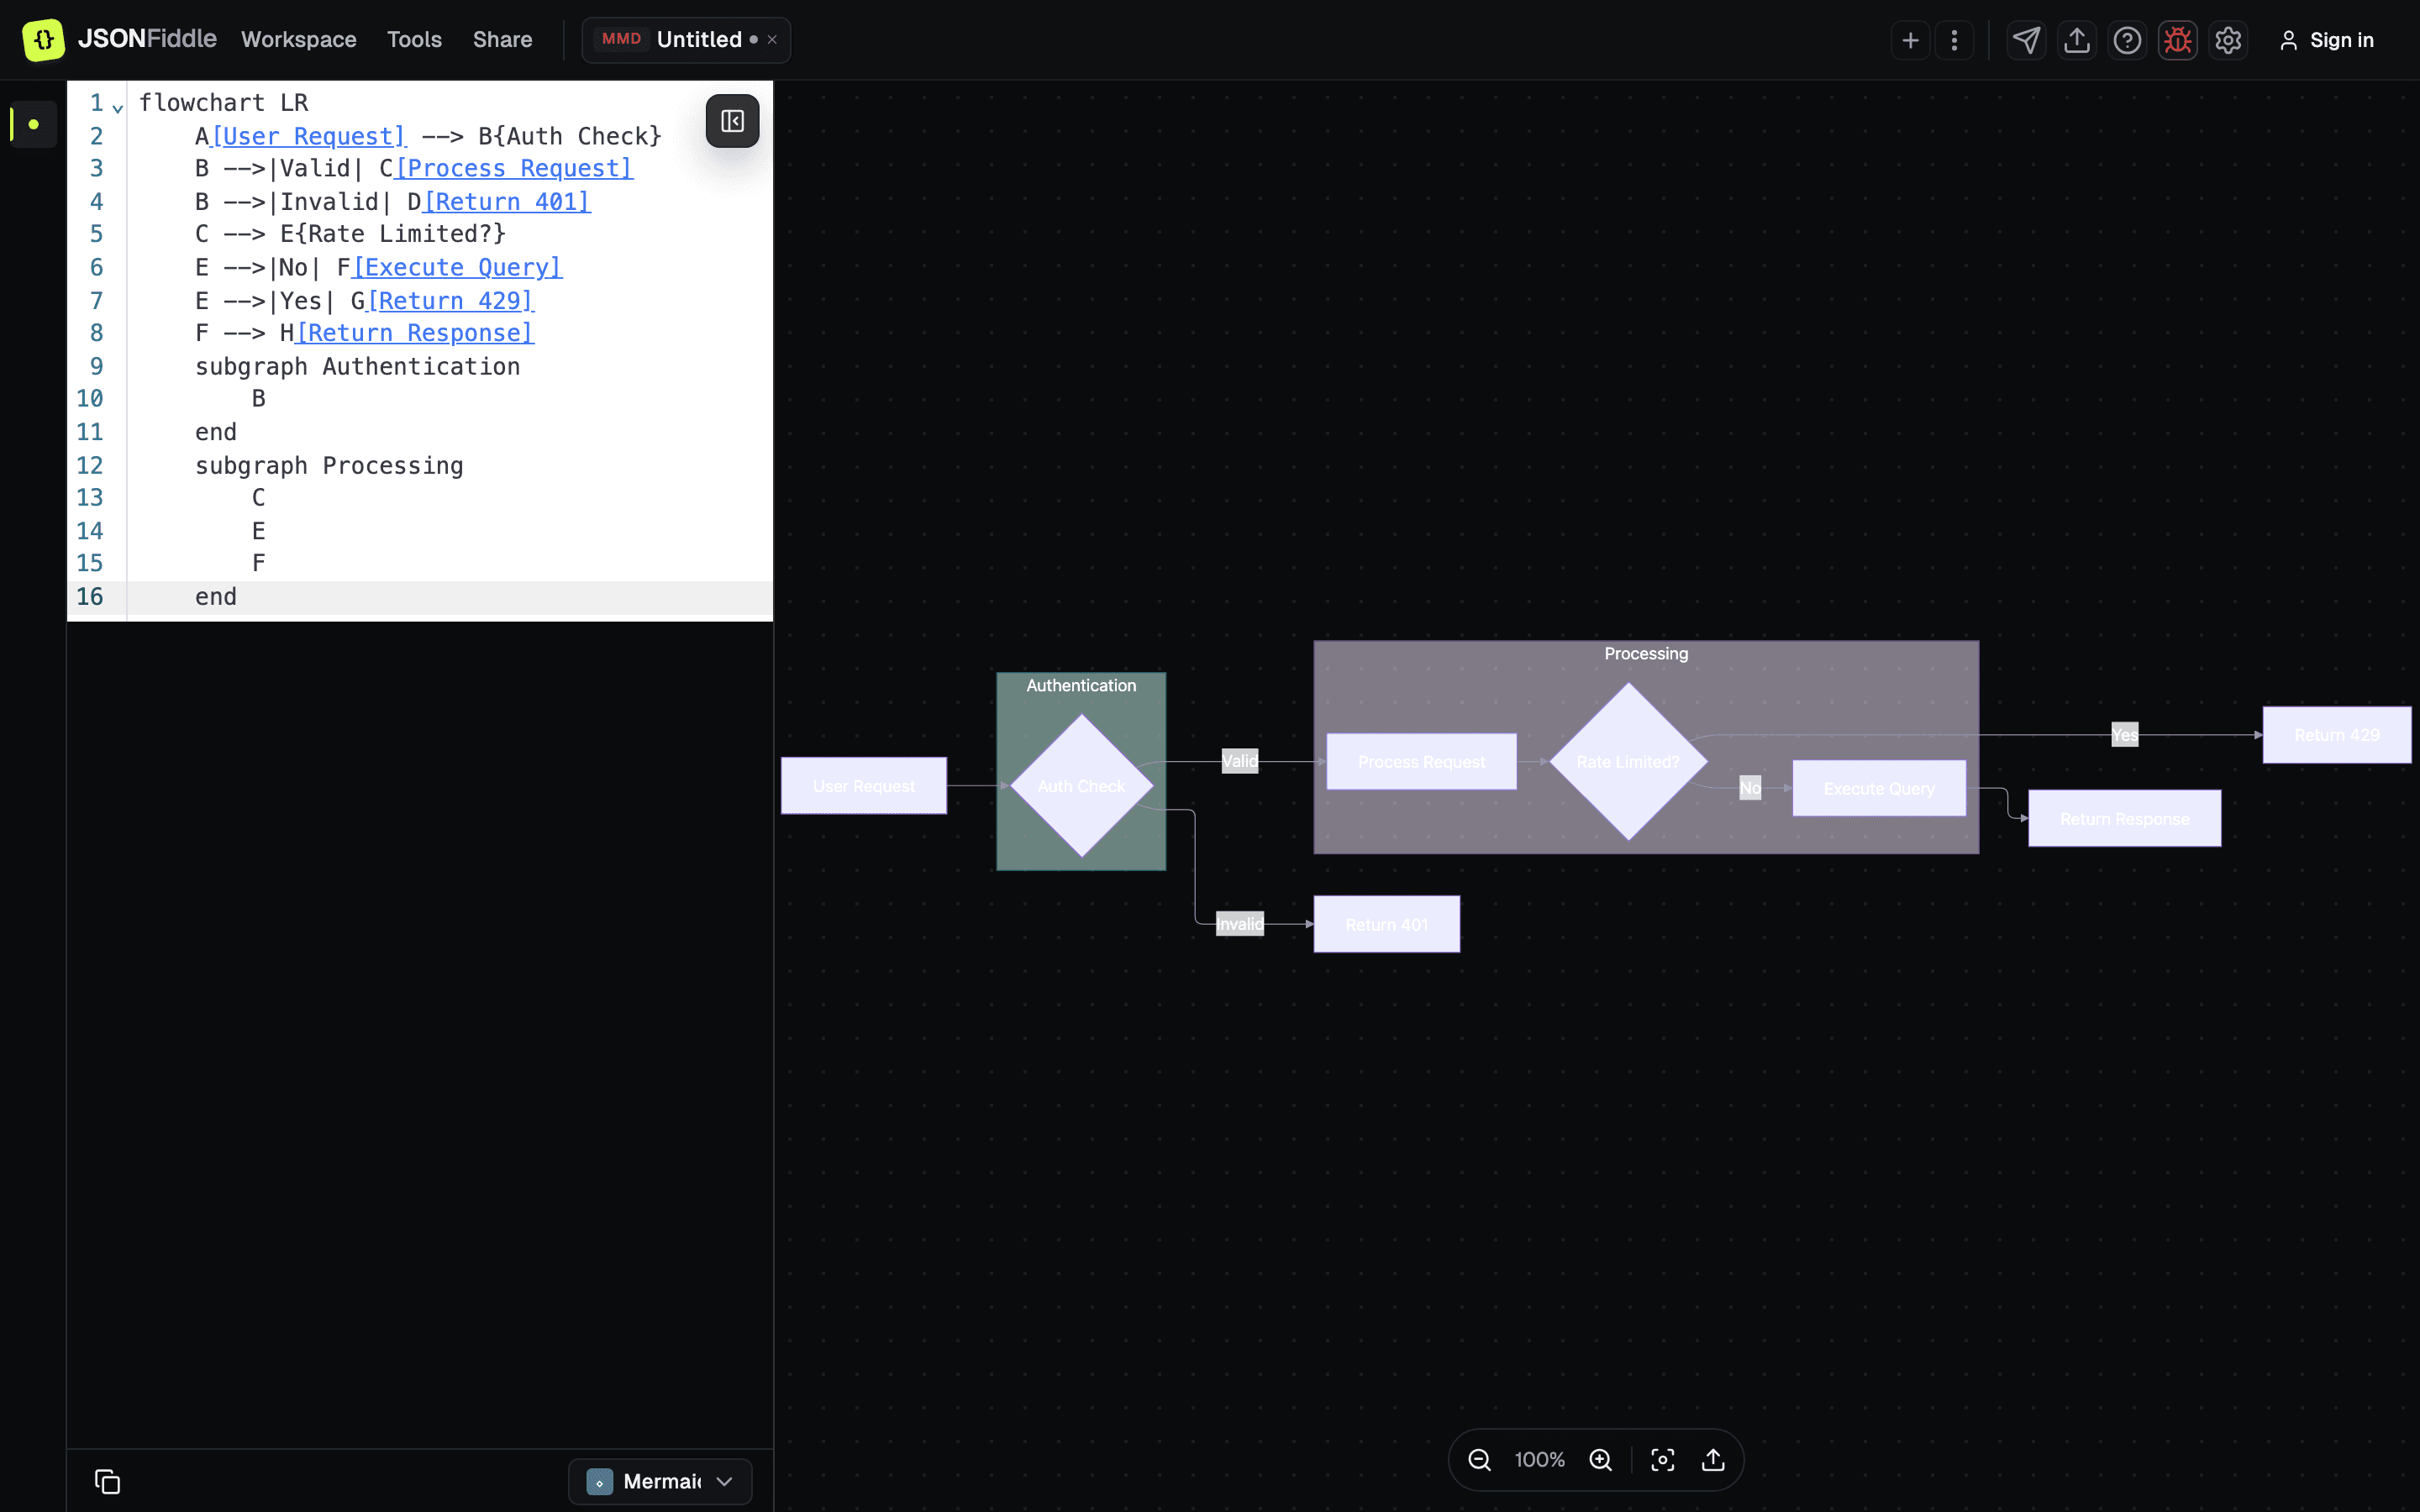2420x1512 pixels.
Task: Zoom in the diagram canvas
Action: coord(1600,1460)
